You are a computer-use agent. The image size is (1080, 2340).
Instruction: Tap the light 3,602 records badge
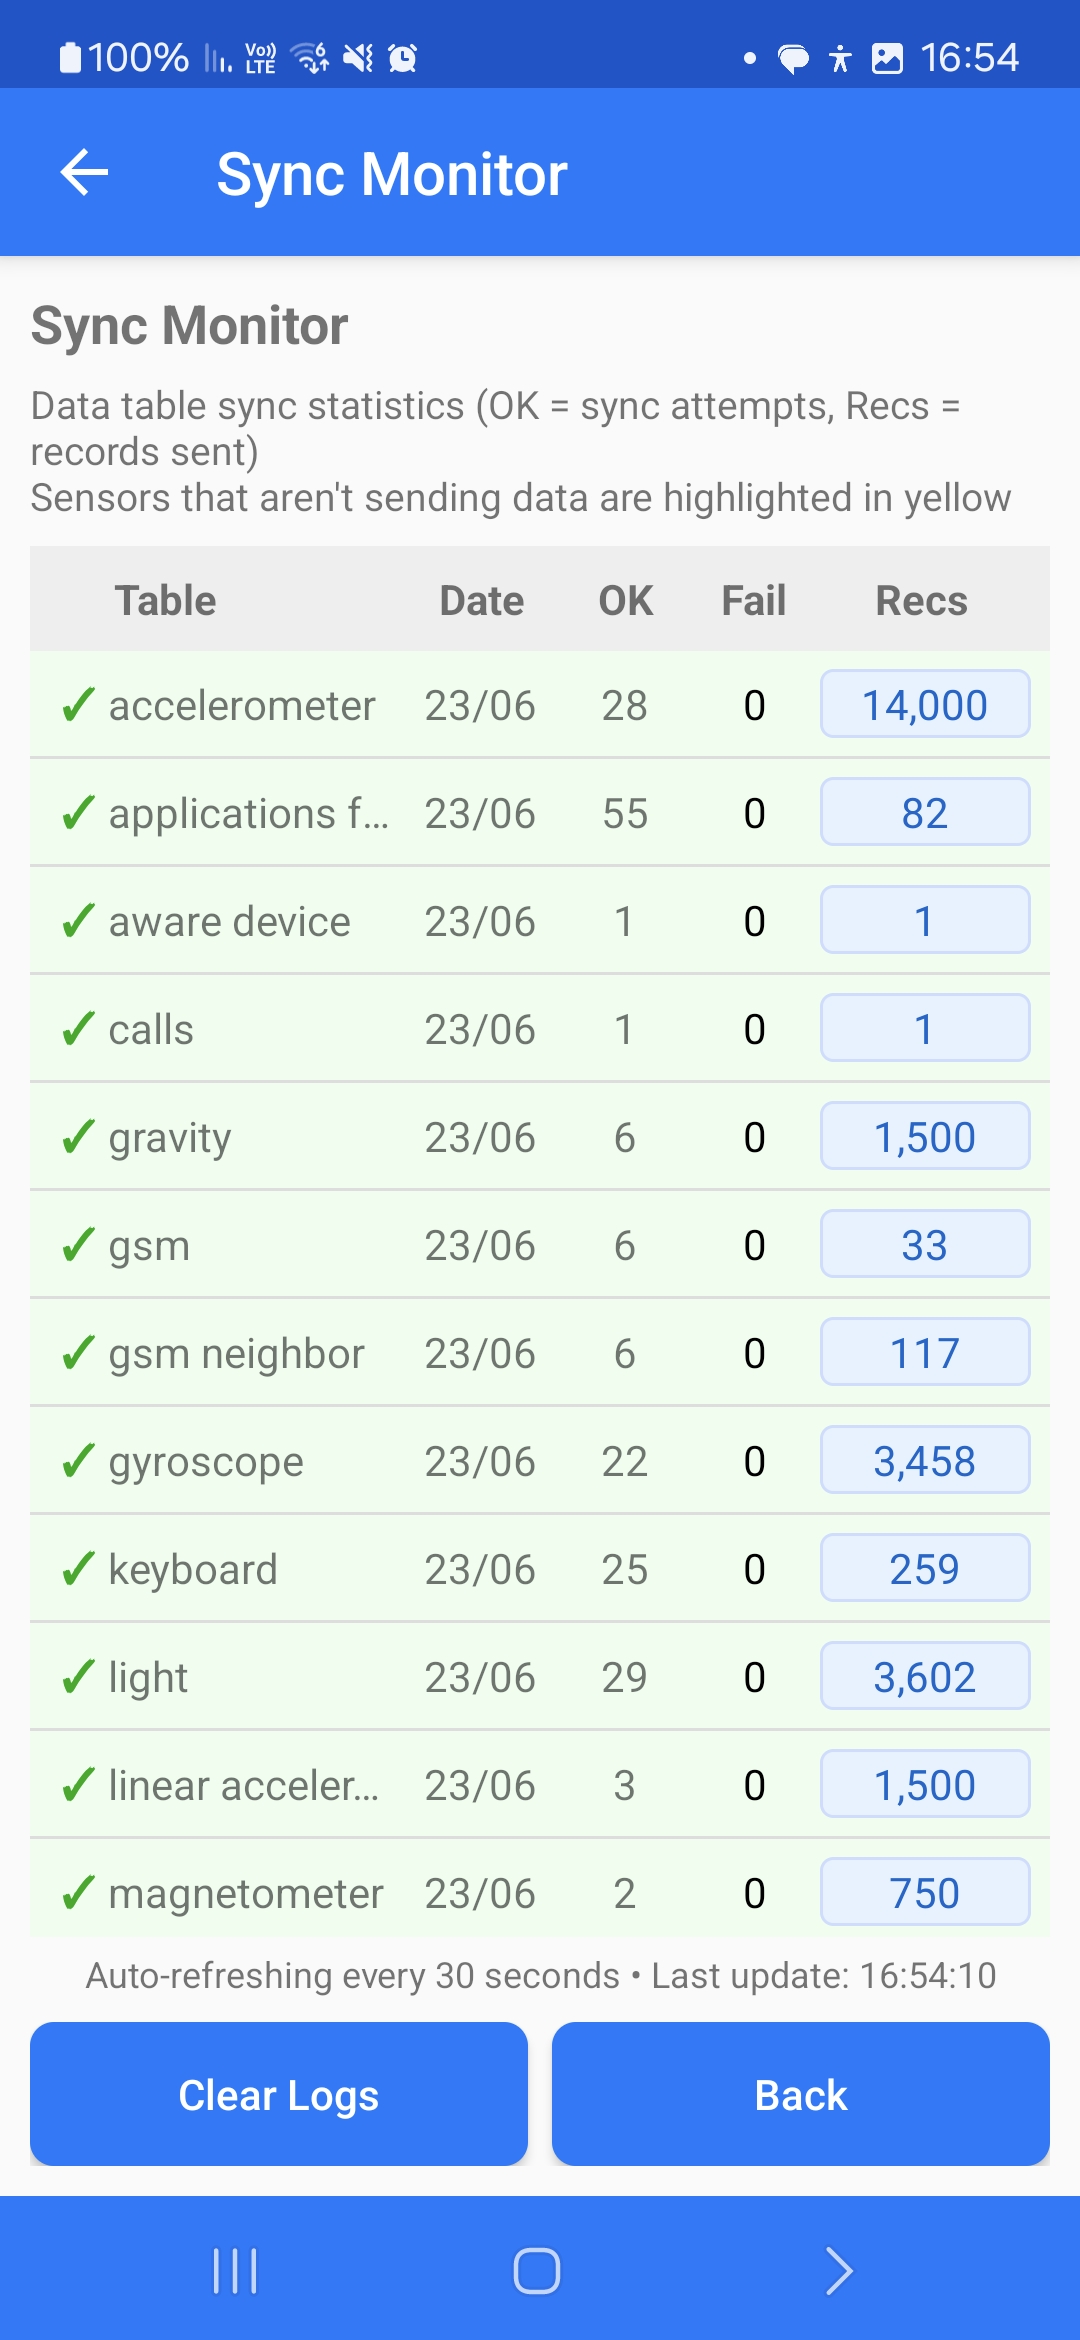[925, 1677]
